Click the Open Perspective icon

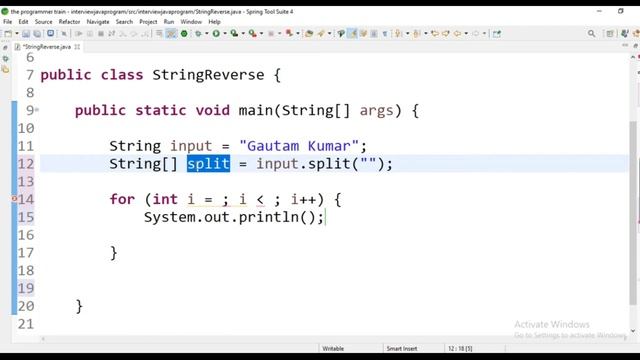[x=610, y=33]
